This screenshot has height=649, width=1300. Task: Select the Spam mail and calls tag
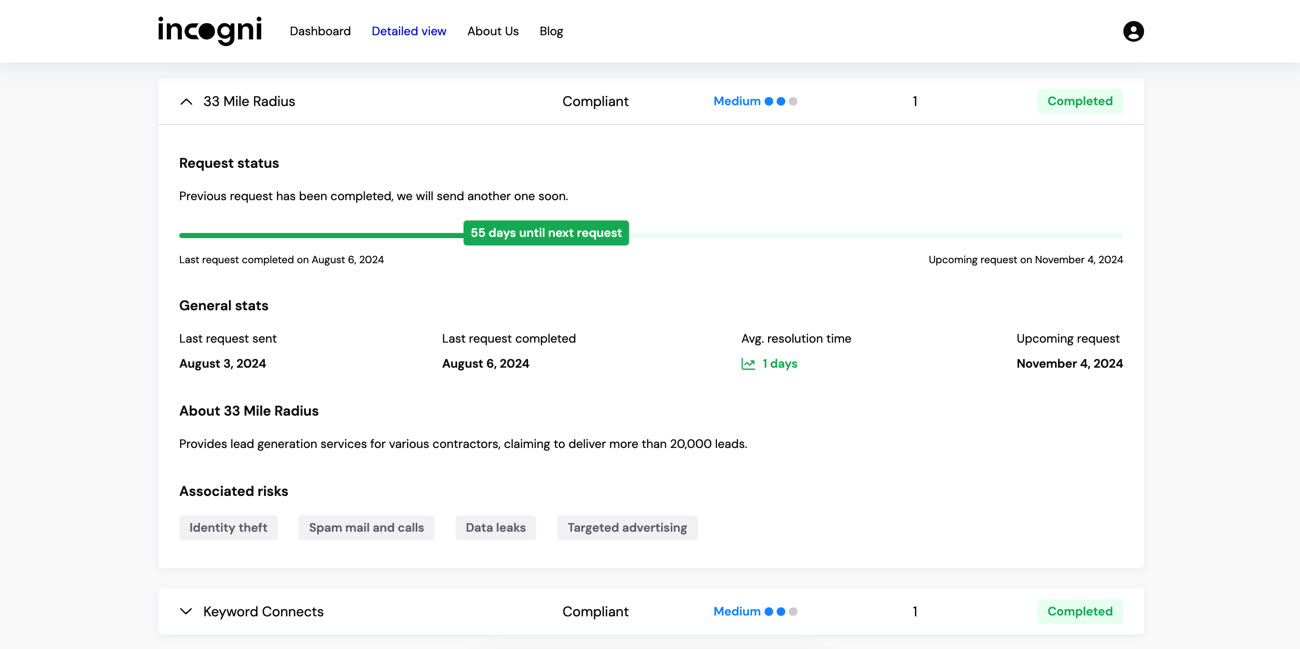click(366, 528)
